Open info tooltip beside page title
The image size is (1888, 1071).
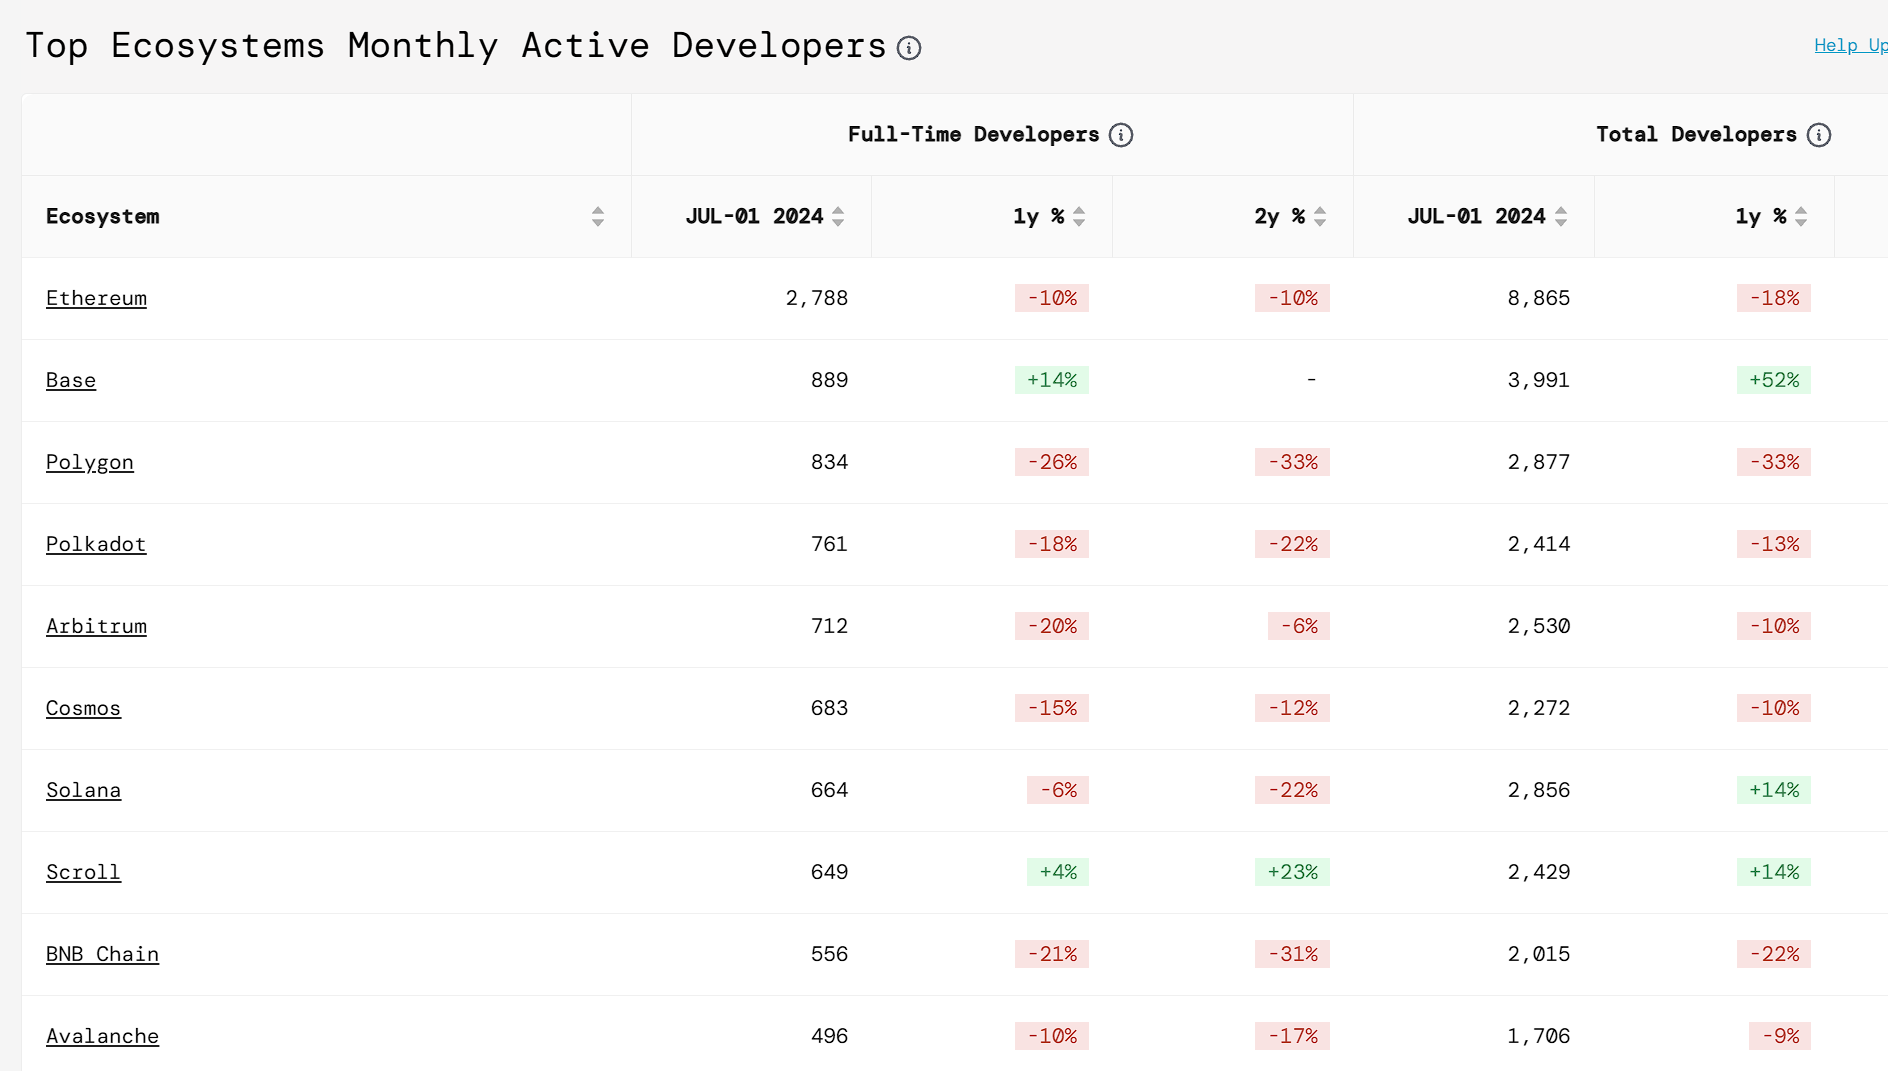pyautogui.click(x=909, y=48)
